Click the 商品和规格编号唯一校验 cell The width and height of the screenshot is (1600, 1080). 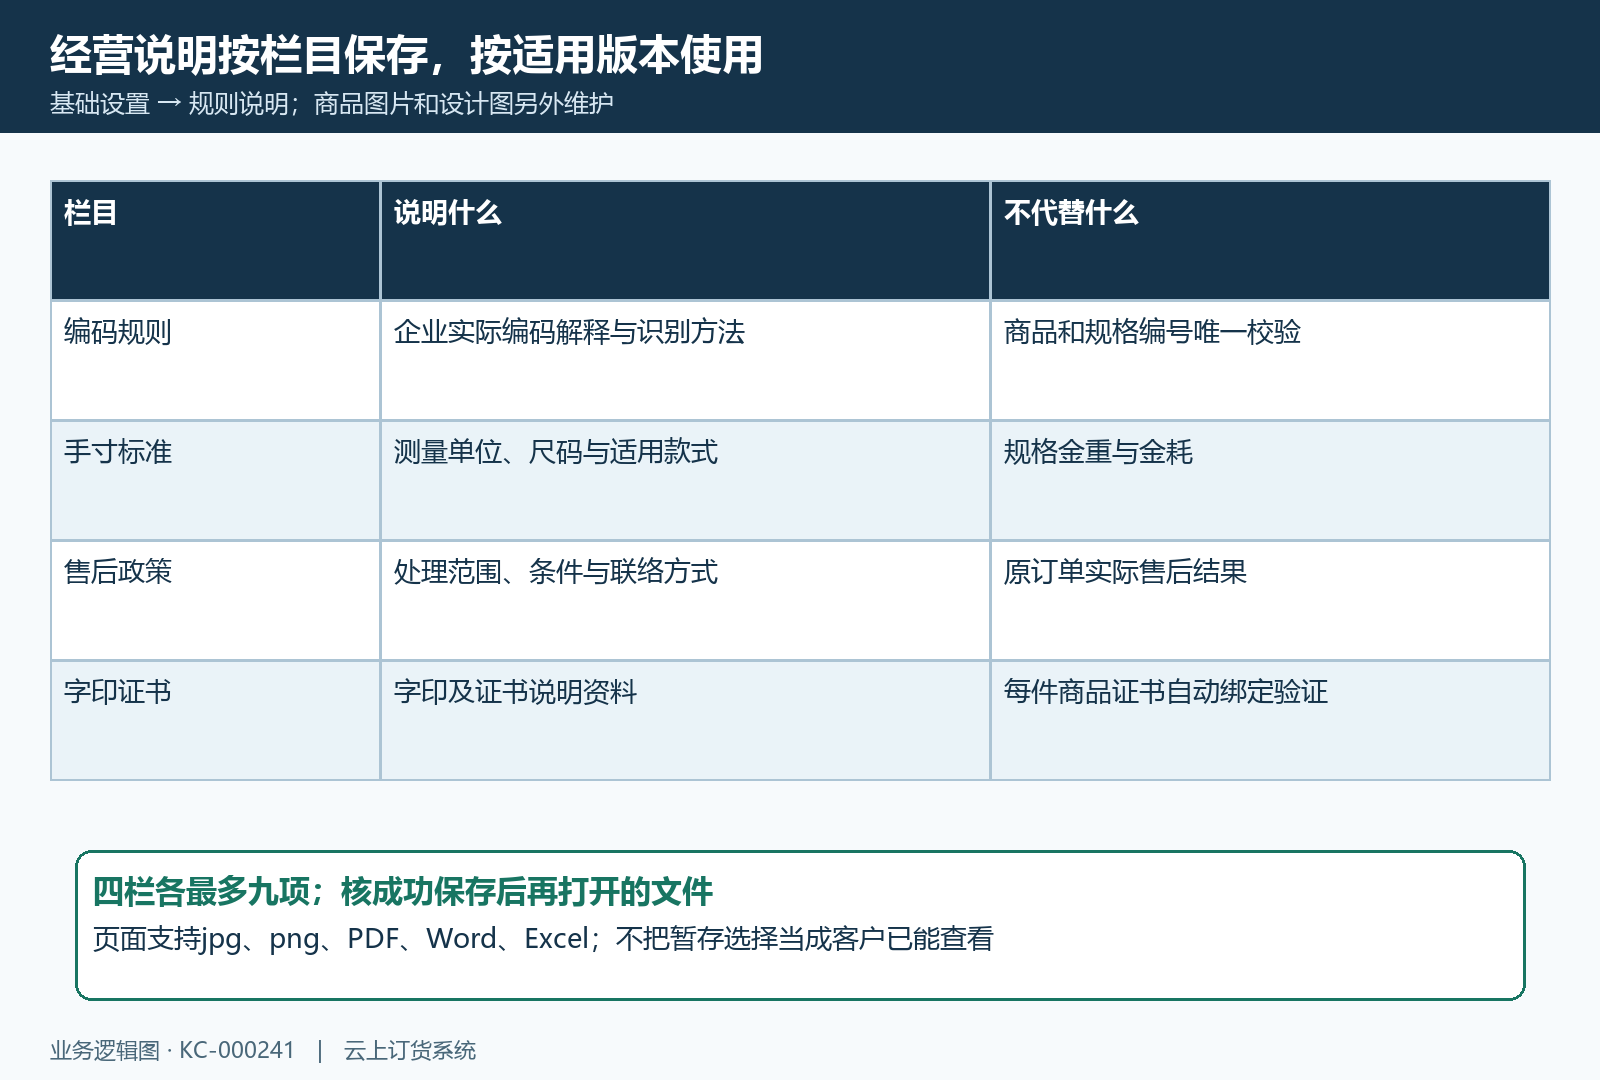pyautogui.click(x=1270, y=361)
